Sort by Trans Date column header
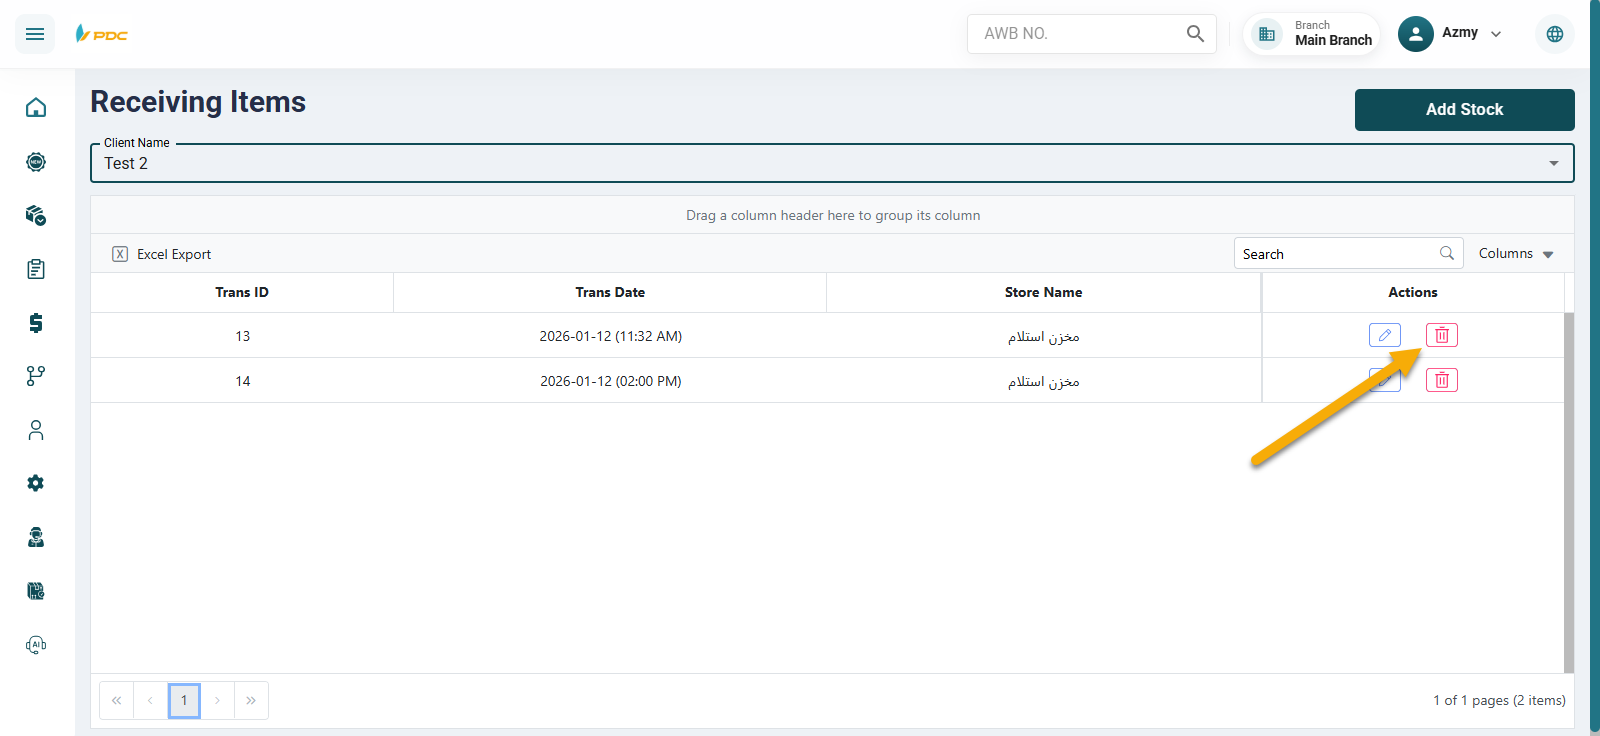Viewport: 1600px width, 736px height. [610, 293]
